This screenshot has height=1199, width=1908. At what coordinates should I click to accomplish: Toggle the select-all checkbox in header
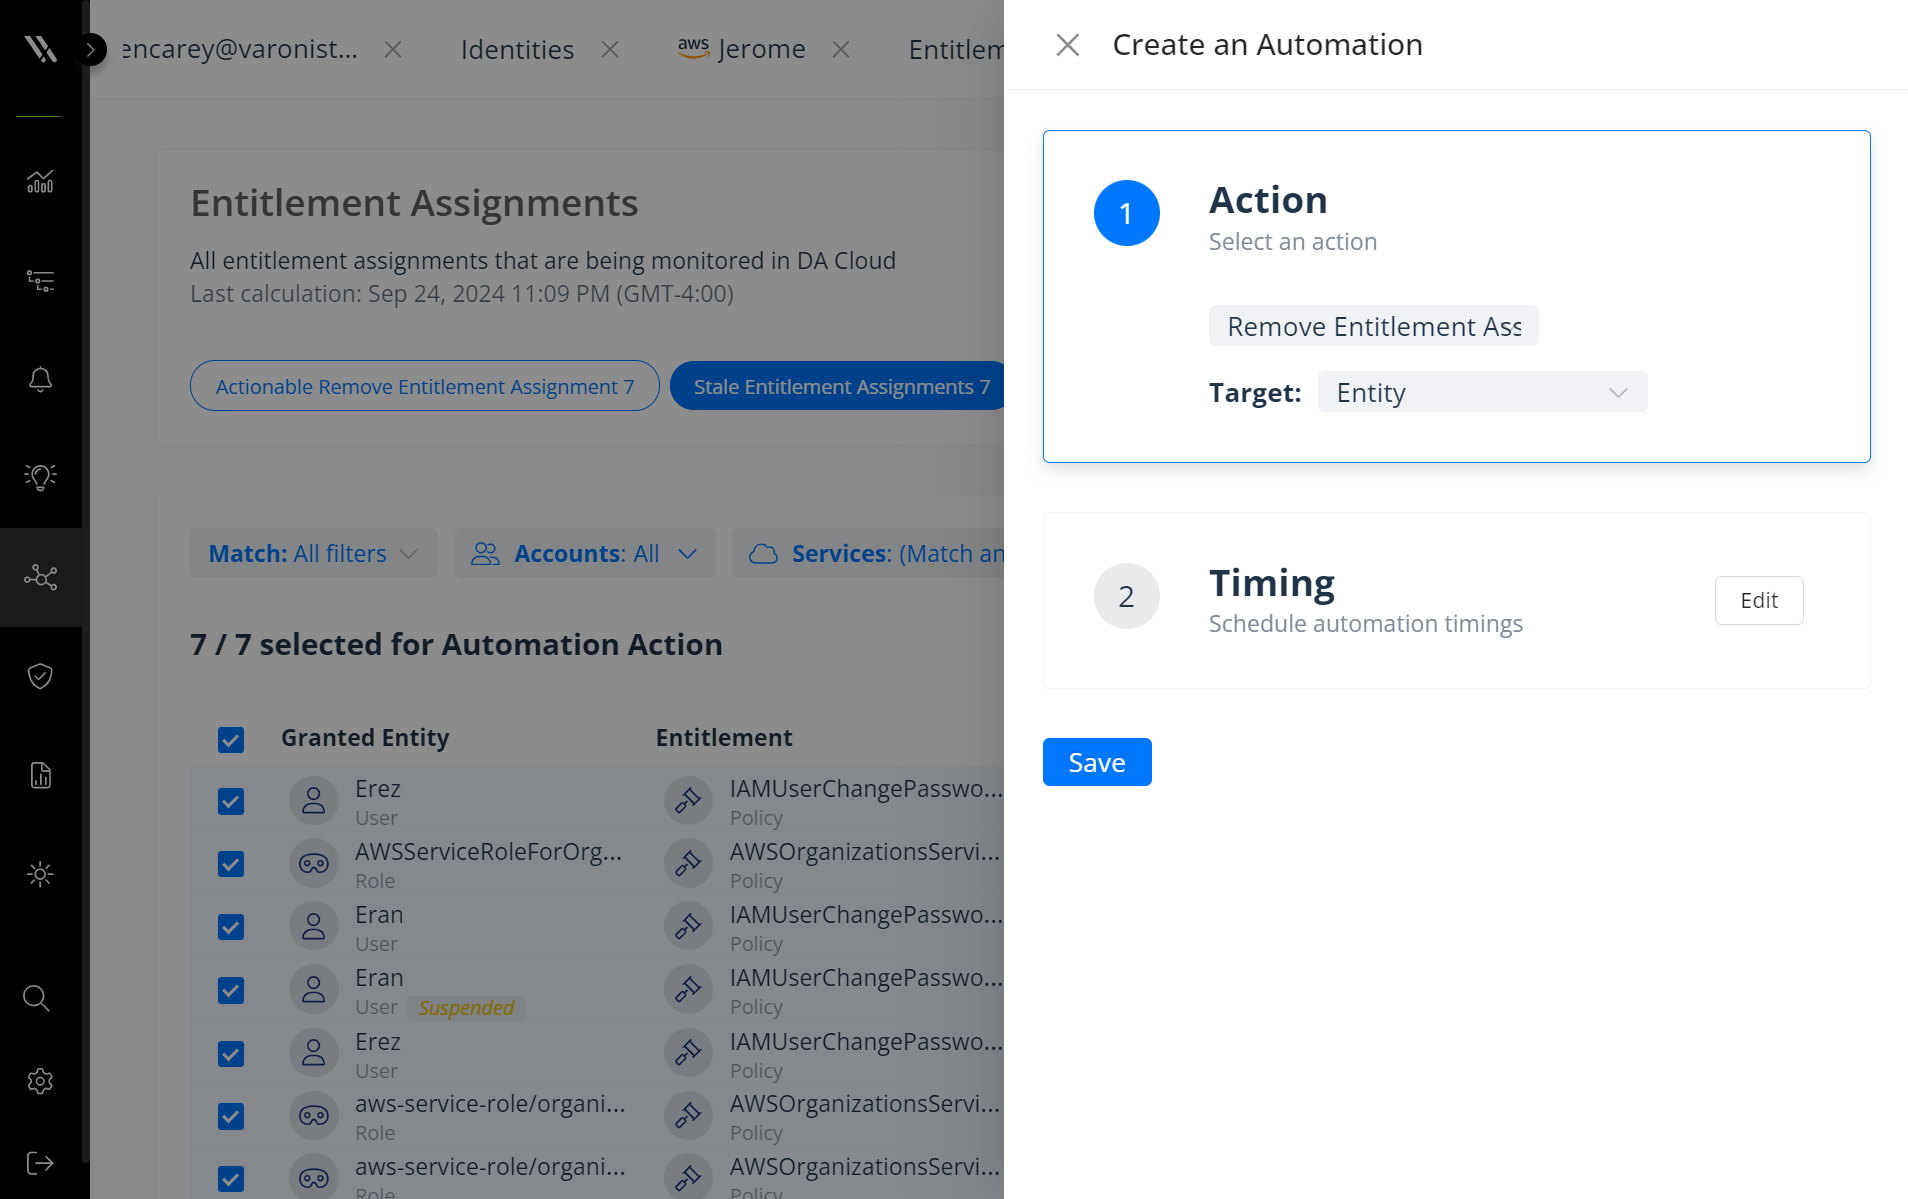pyautogui.click(x=231, y=740)
